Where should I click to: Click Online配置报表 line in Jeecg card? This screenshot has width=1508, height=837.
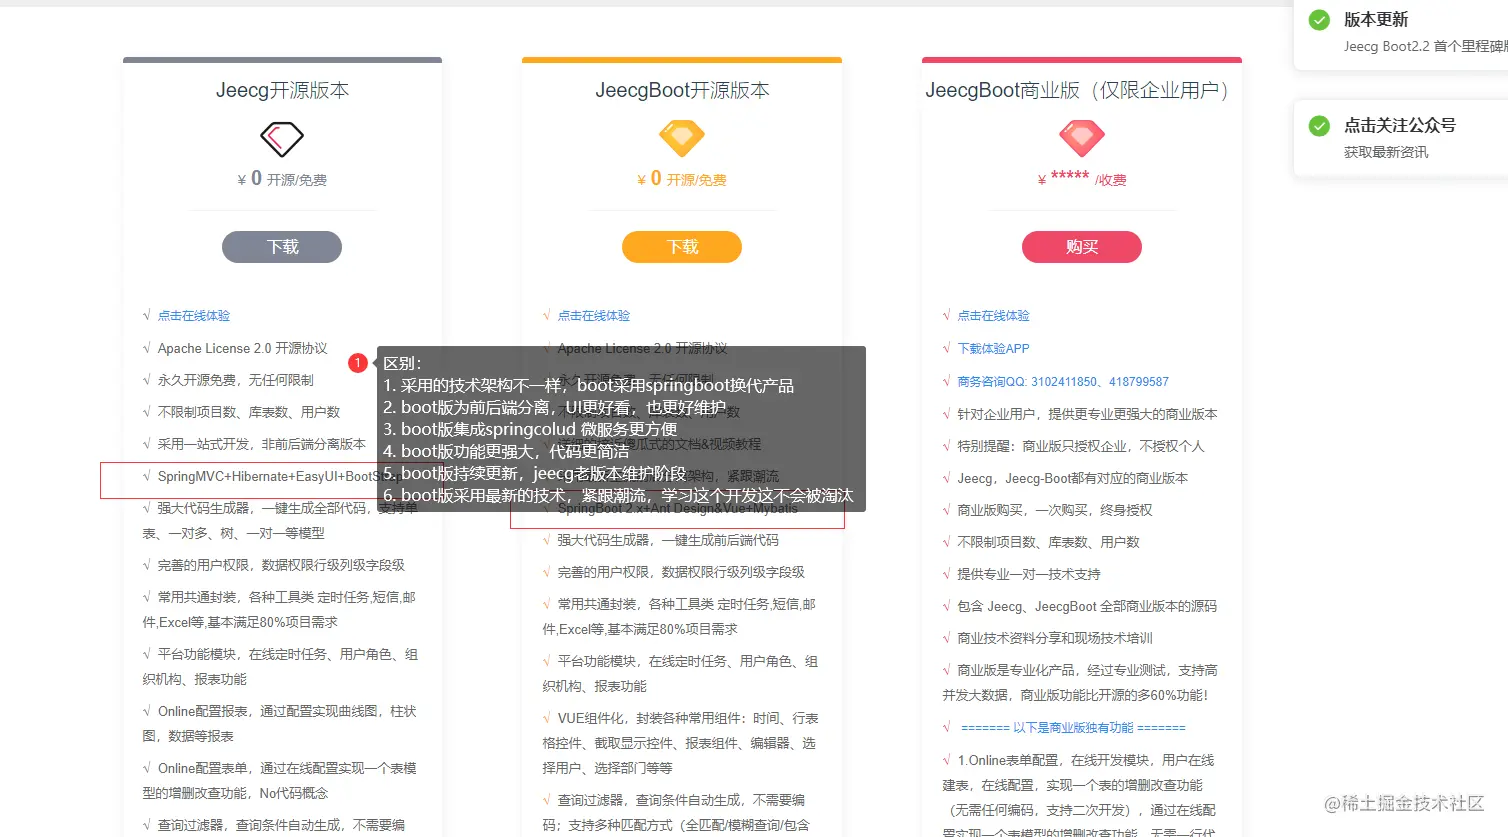tap(280, 724)
